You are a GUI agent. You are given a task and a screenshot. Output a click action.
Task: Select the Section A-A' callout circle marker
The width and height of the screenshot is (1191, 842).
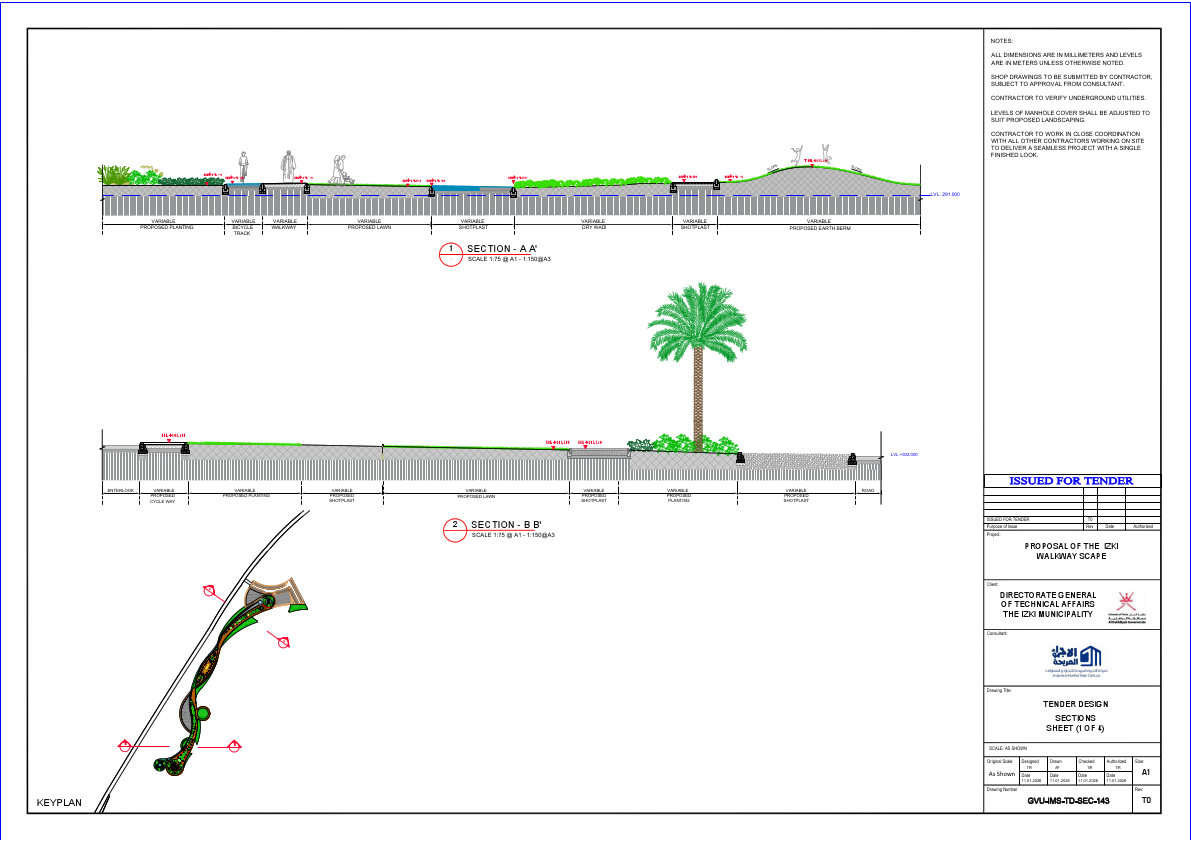click(452, 251)
